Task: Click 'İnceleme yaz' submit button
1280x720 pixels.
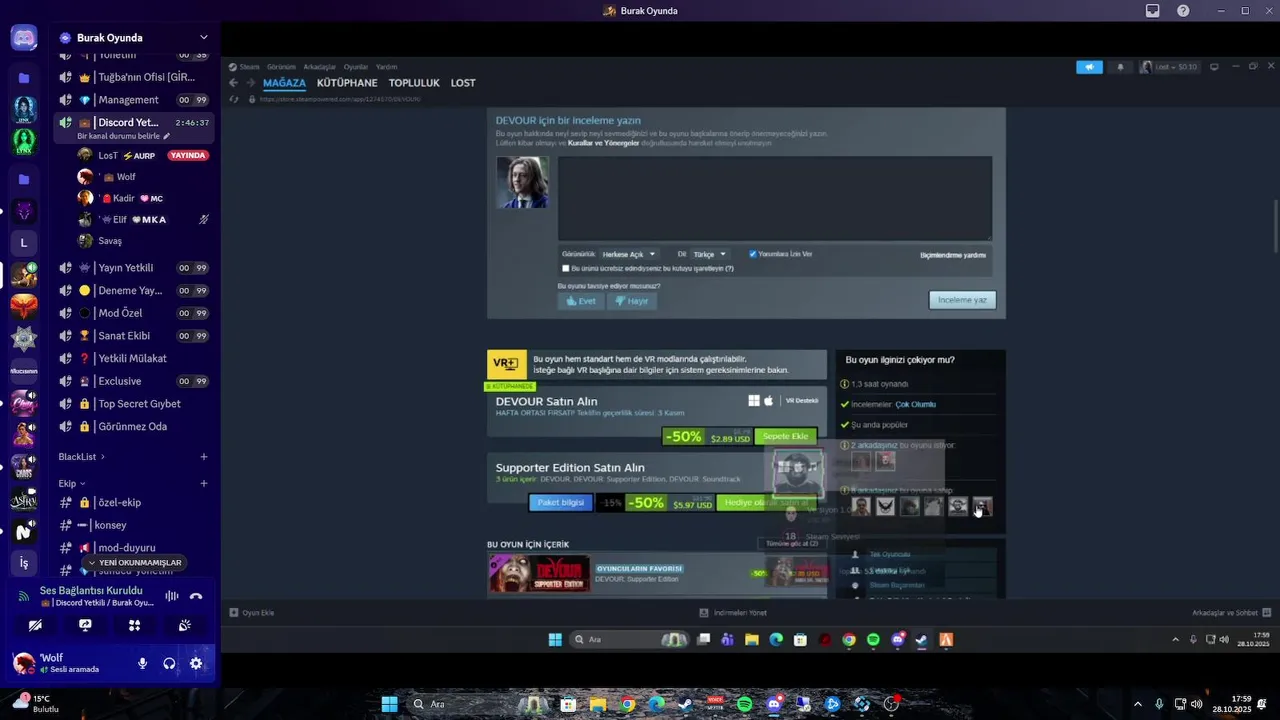Action: [x=962, y=300]
